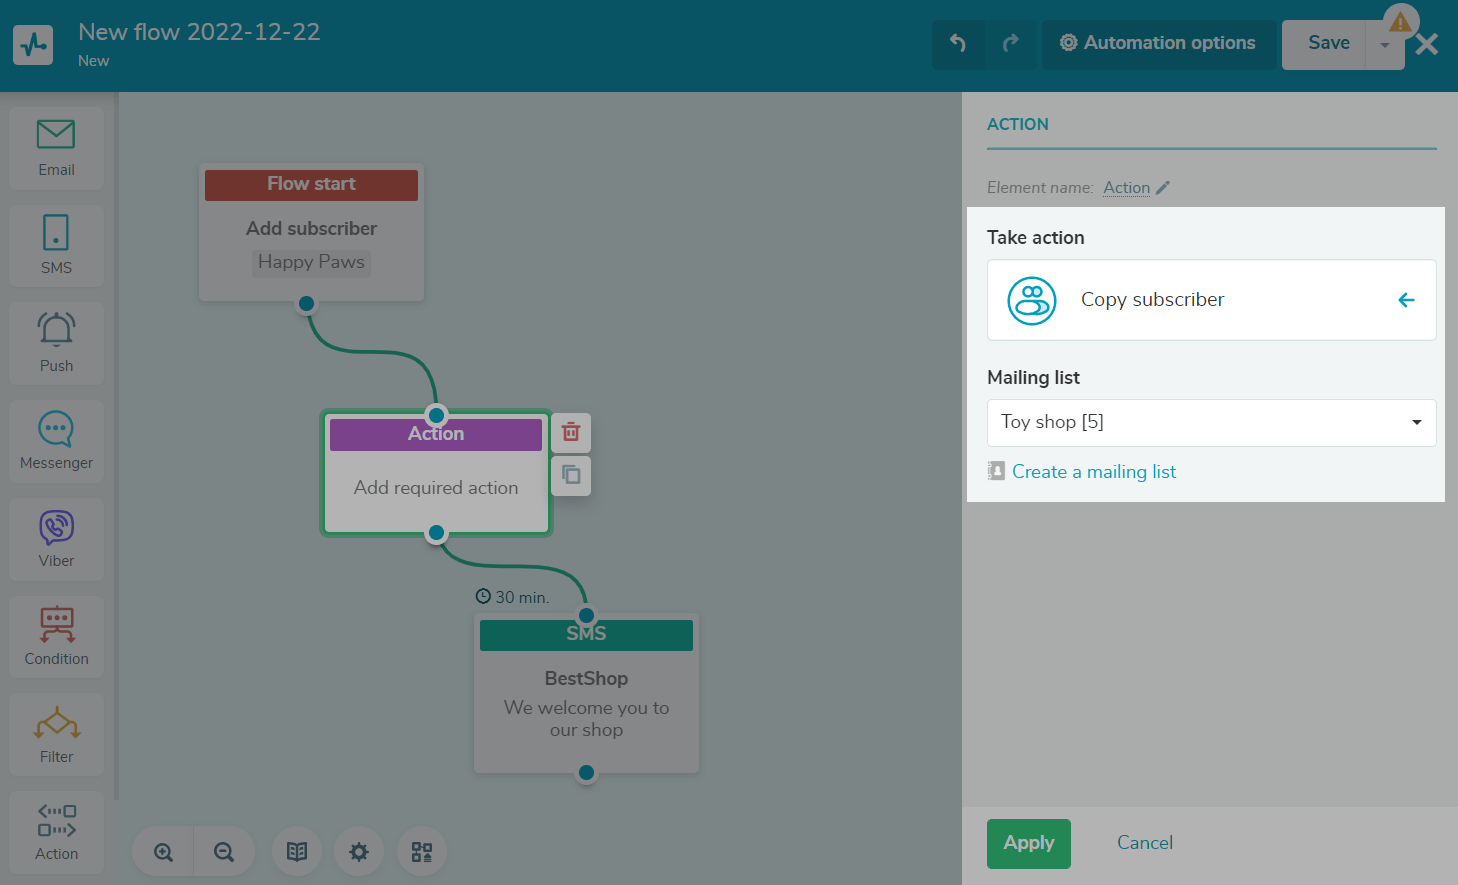Viewport: 1458px width, 885px height.
Task: Open Automation options
Action: (x=1158, y=43)
